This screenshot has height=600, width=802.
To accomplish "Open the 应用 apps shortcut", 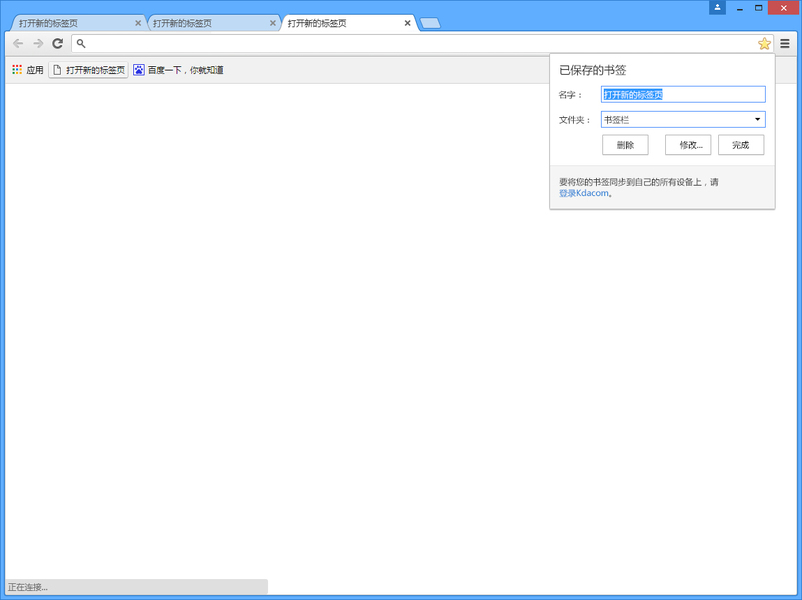I will coord(28,70).
